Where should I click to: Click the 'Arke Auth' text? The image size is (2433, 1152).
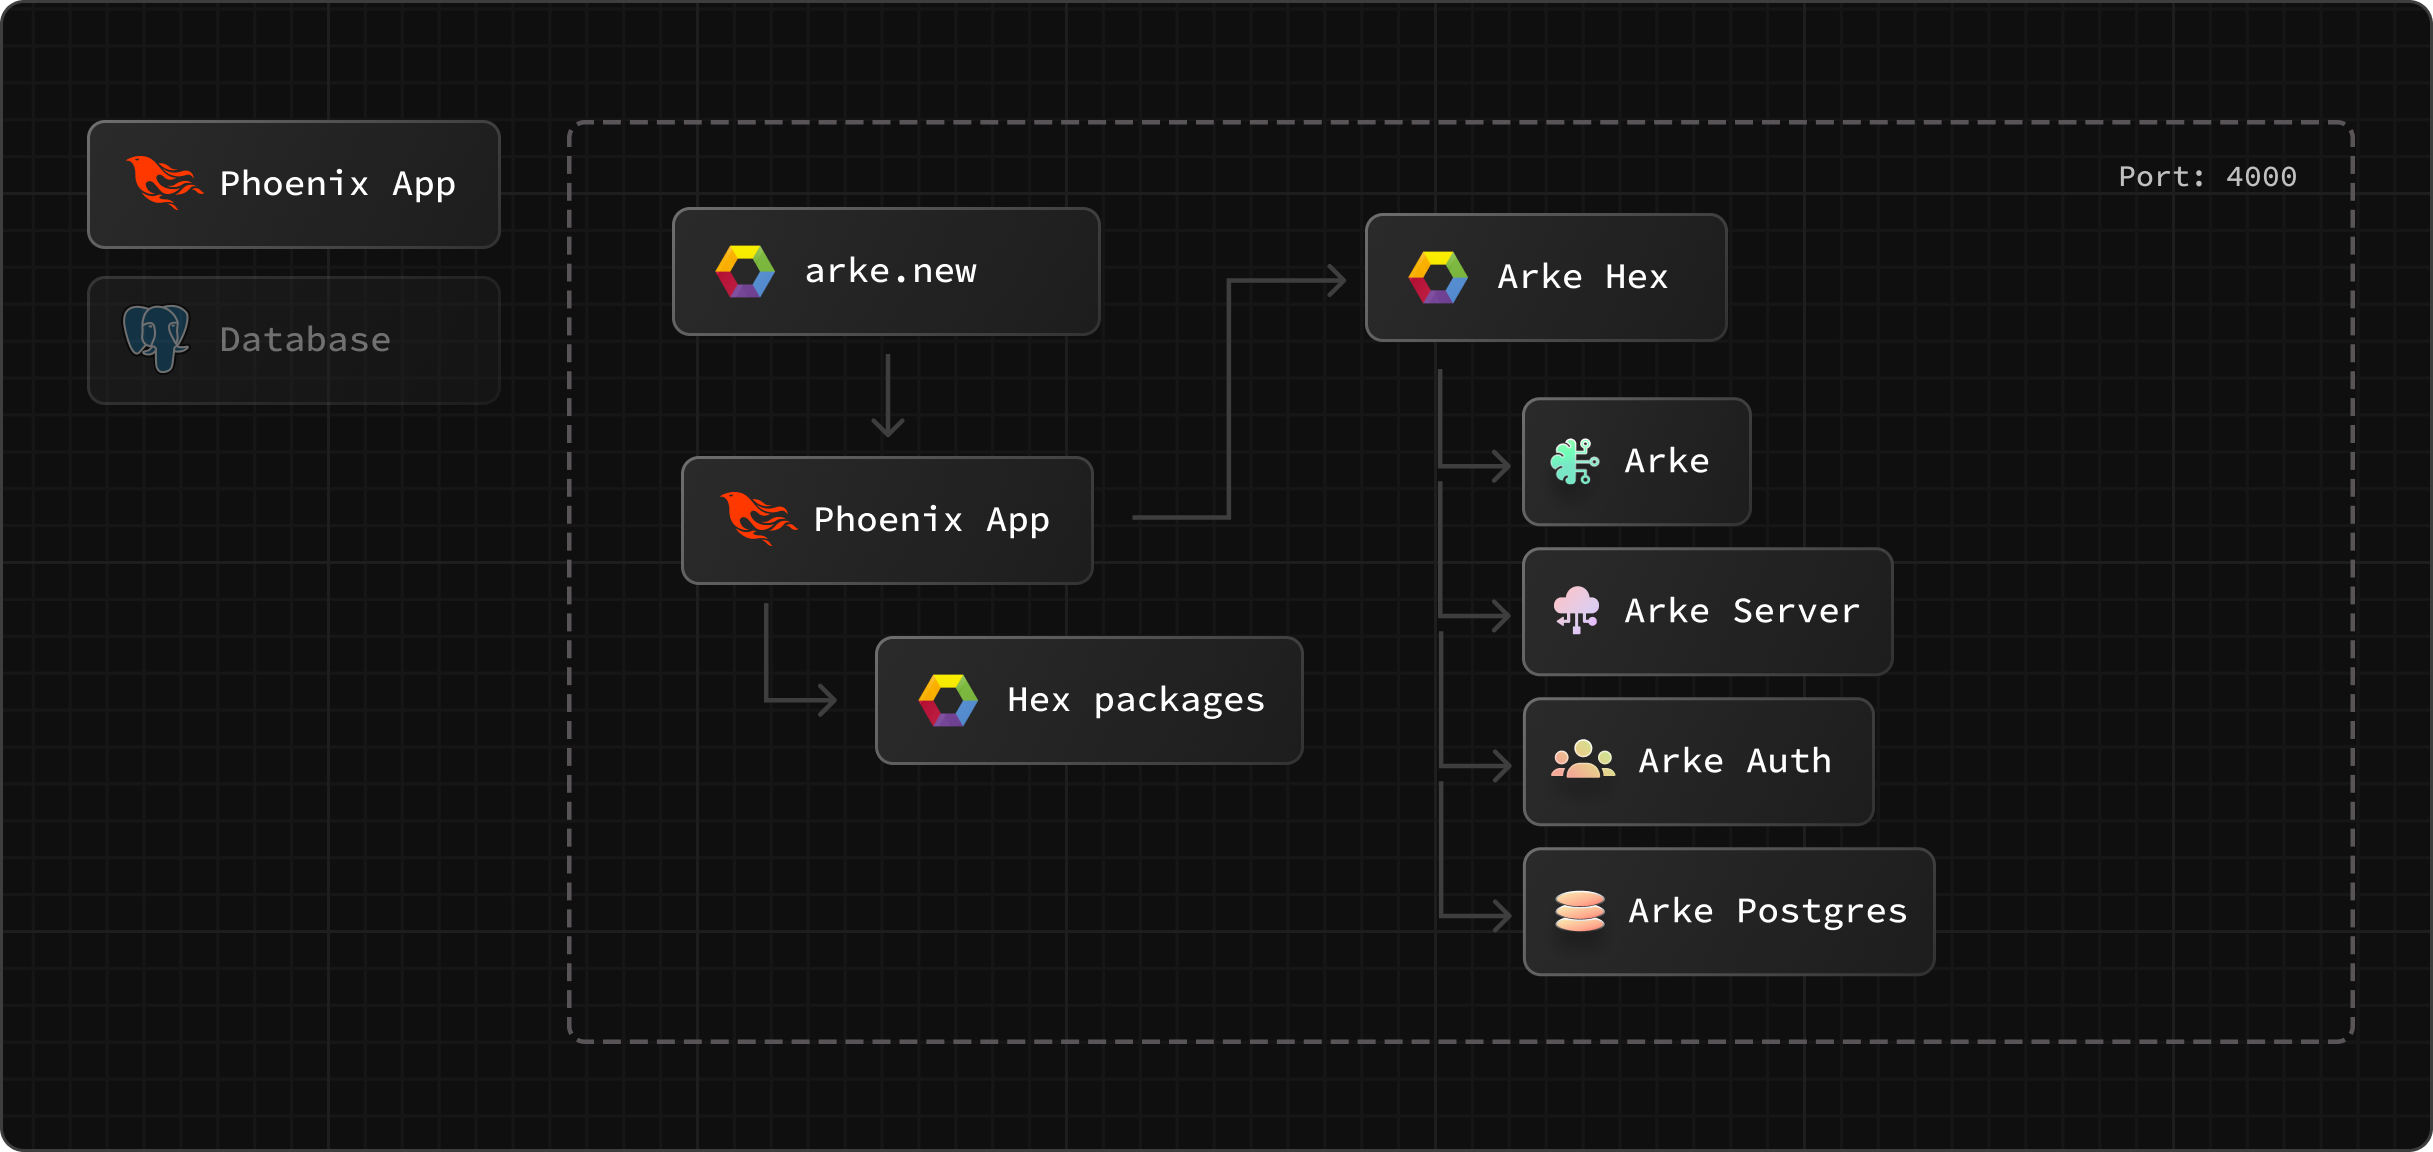[1735, 761]
